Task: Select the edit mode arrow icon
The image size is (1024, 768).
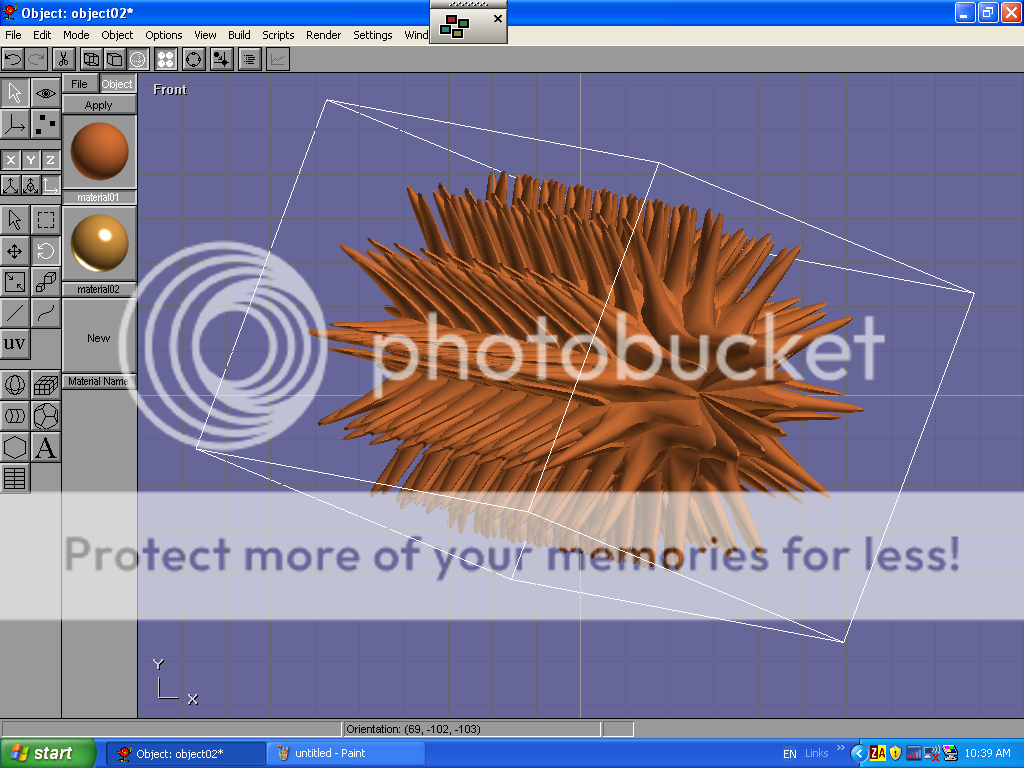Action: tap(14, 93)
